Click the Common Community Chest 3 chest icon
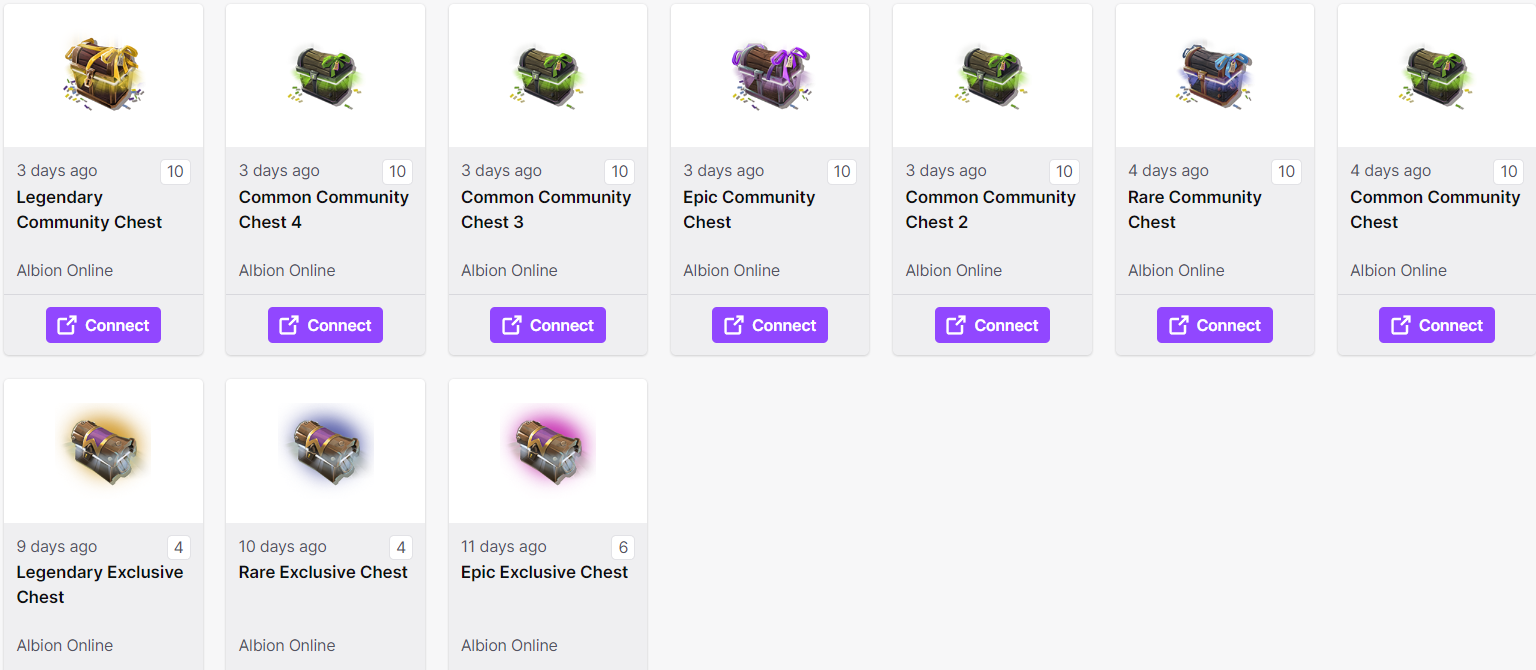 point(547,75)
